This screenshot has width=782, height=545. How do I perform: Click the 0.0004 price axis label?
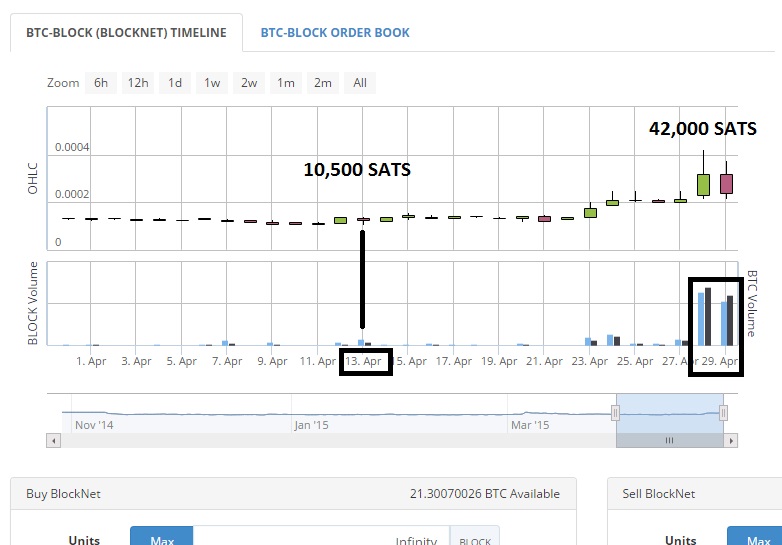[72, 147]
